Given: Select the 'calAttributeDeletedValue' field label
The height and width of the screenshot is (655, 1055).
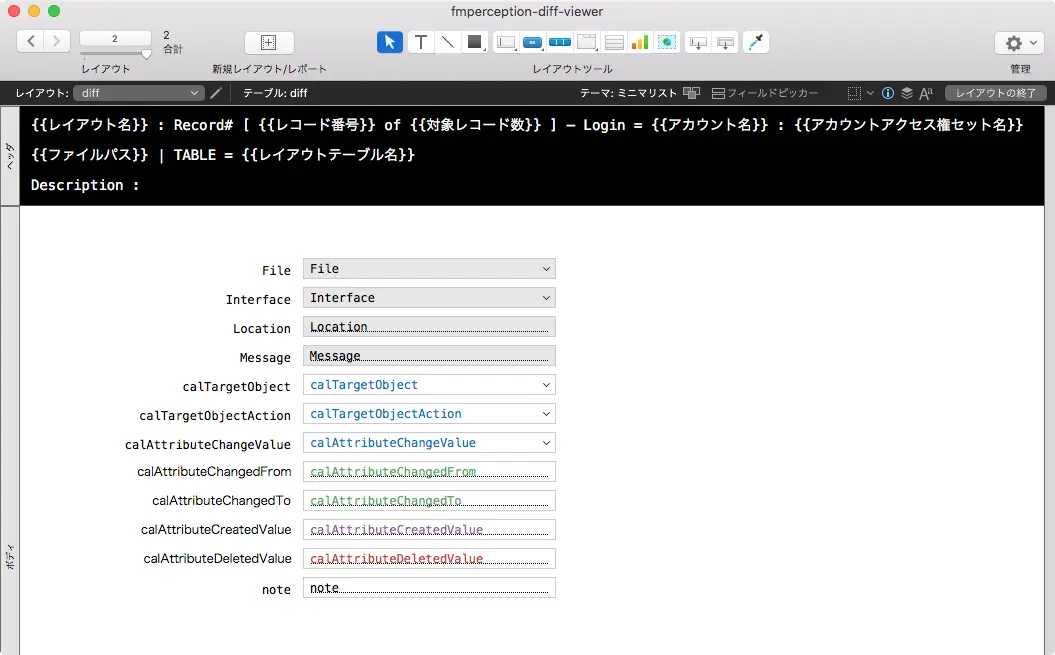Looking at the screenshot, I should point(217,558).
